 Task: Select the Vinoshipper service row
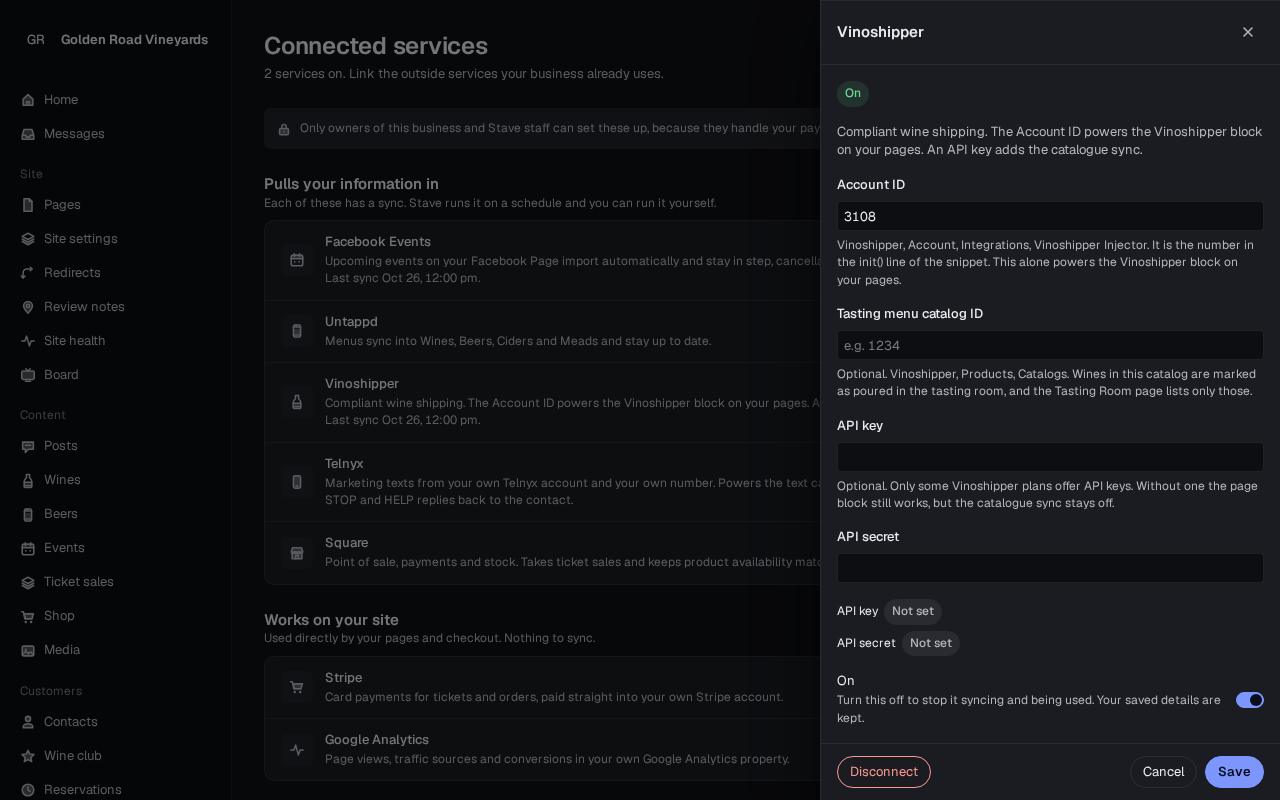pyautogui.click(x=542, y=402)
